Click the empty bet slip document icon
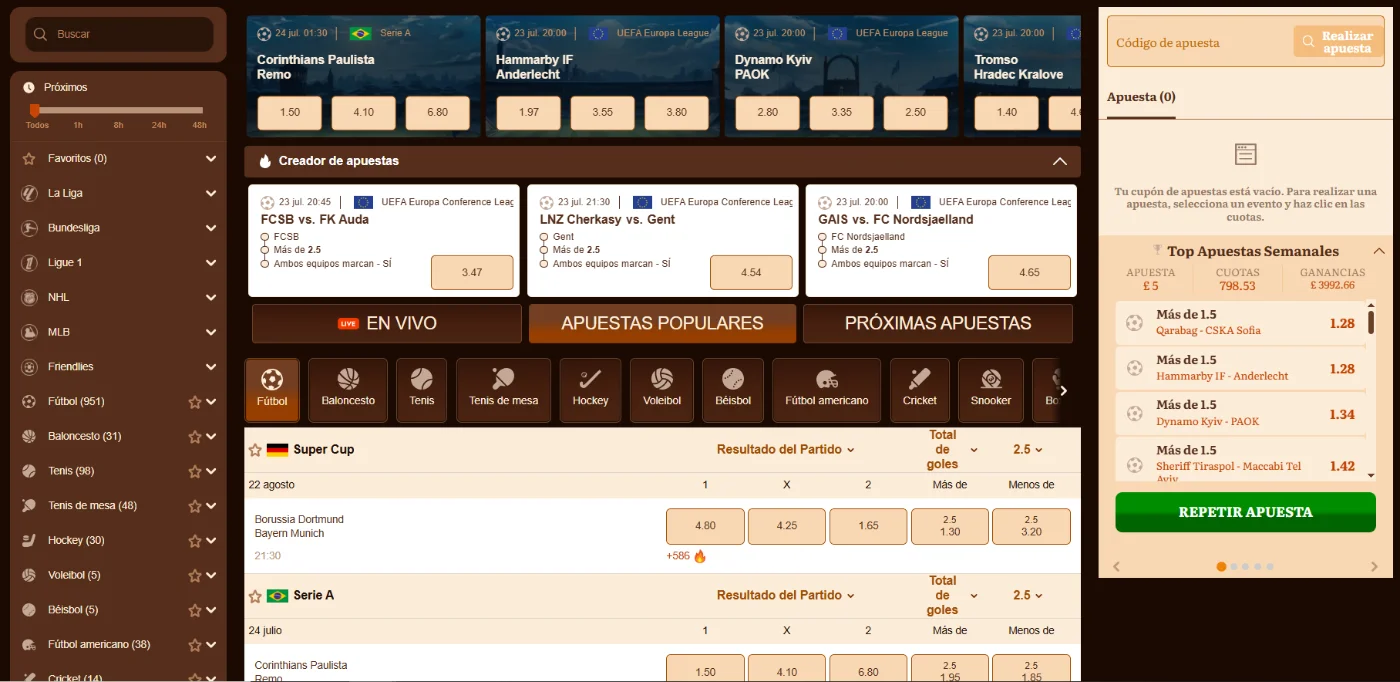This screenshot has height=682, width=1400. (1245, 154)
